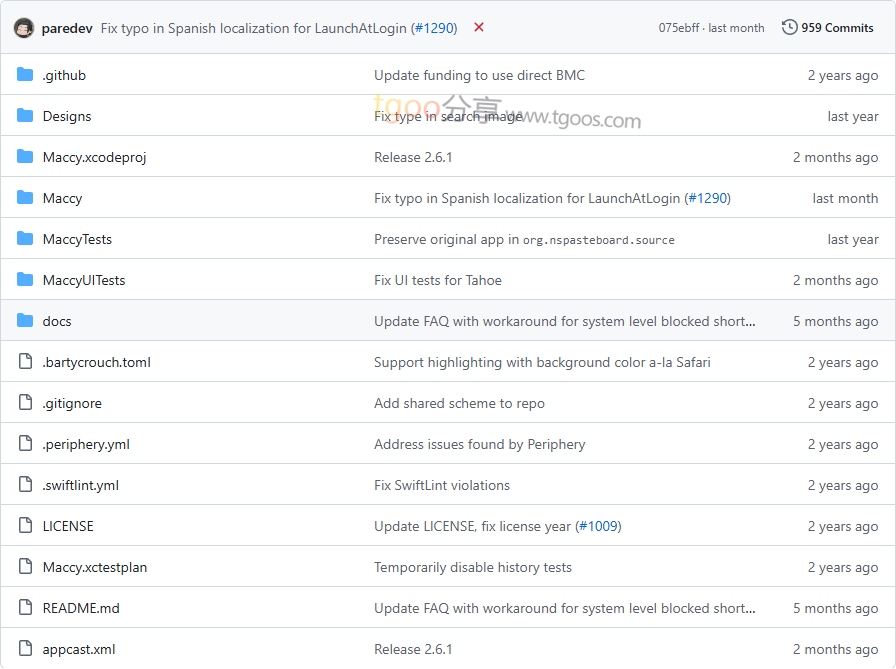896x669 pixels.
Task: Click the .swiftlint.yml file icon
Action: (x=25, y=485)
